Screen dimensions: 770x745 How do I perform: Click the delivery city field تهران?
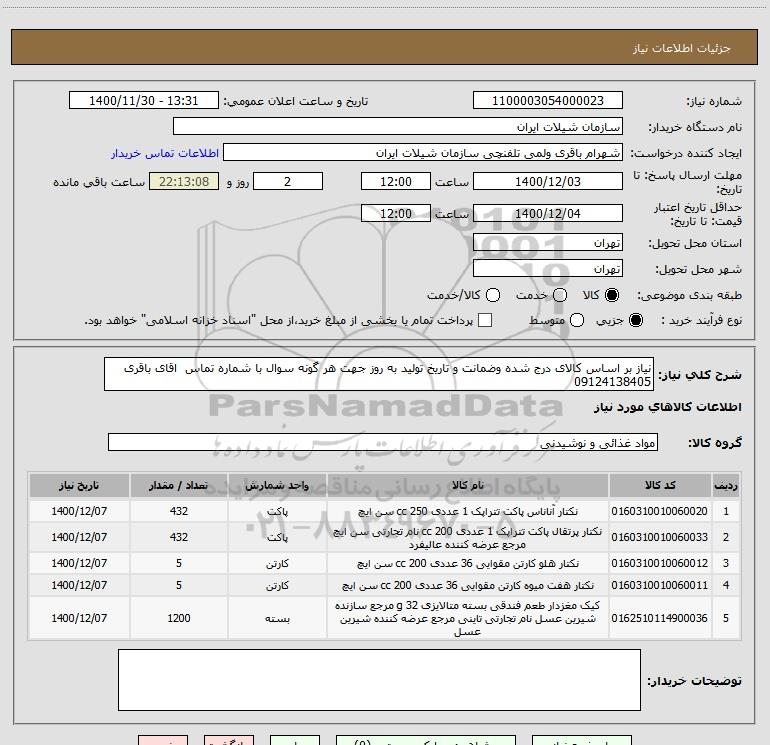548,269
